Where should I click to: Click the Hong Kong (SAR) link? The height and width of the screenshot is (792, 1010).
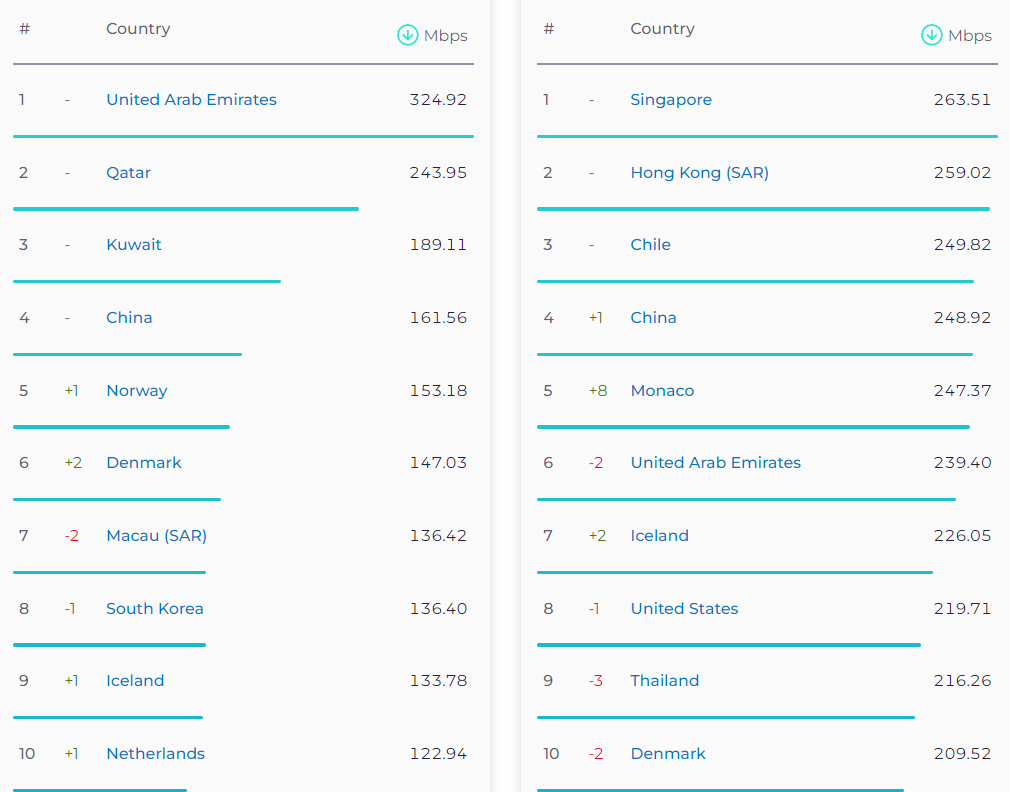[x=699, y=173]
